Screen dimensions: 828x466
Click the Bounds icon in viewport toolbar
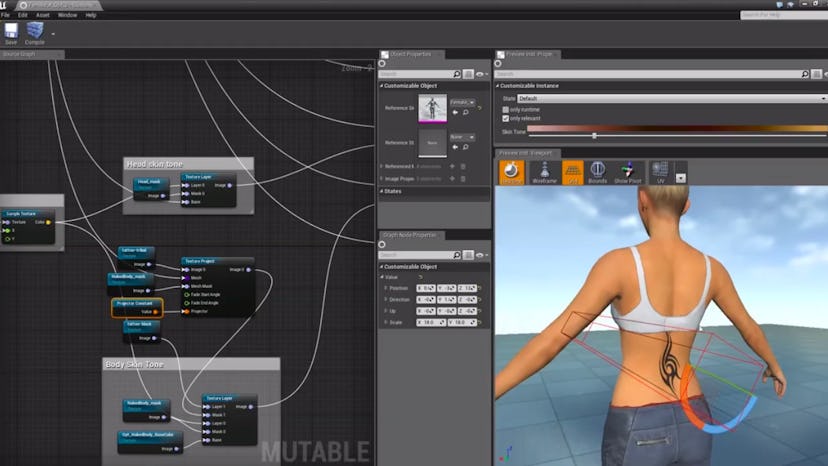click(x=598, y=172)
